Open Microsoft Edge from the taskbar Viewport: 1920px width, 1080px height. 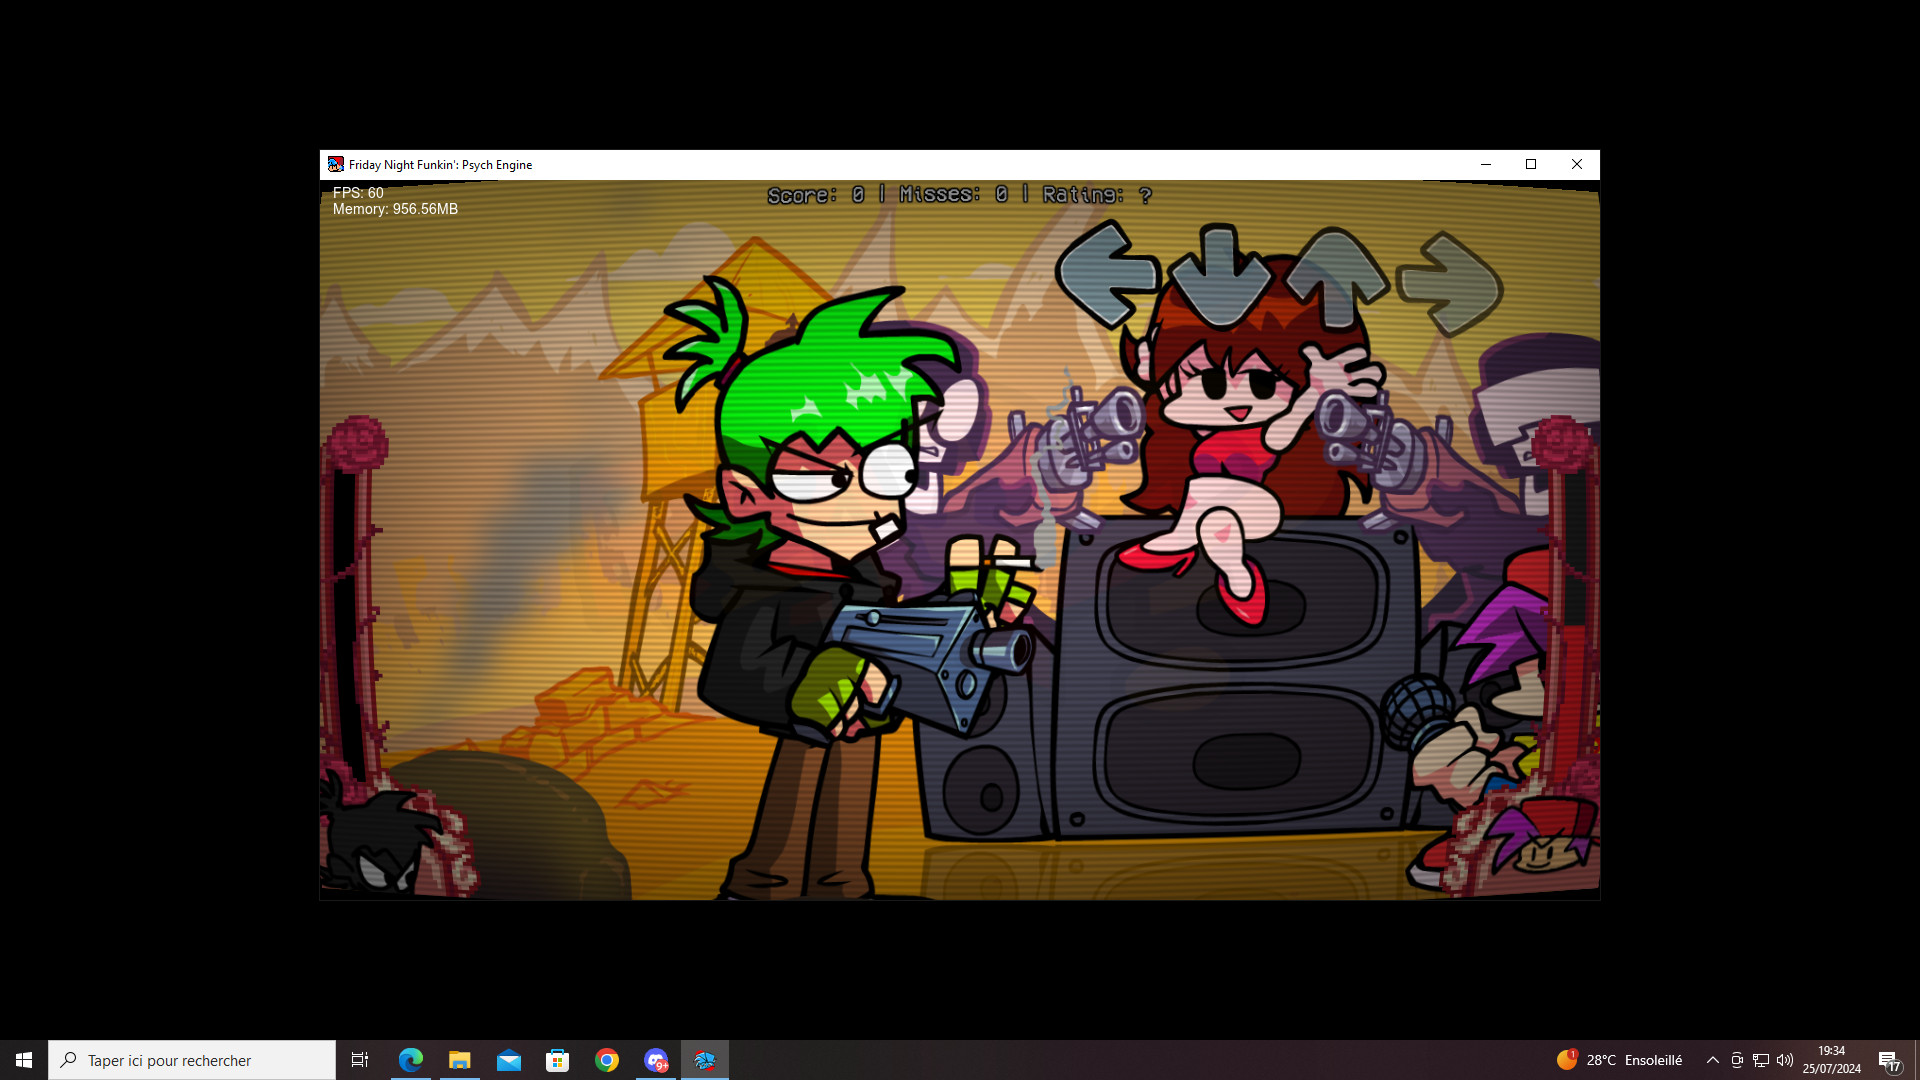tap(411, 1060)
